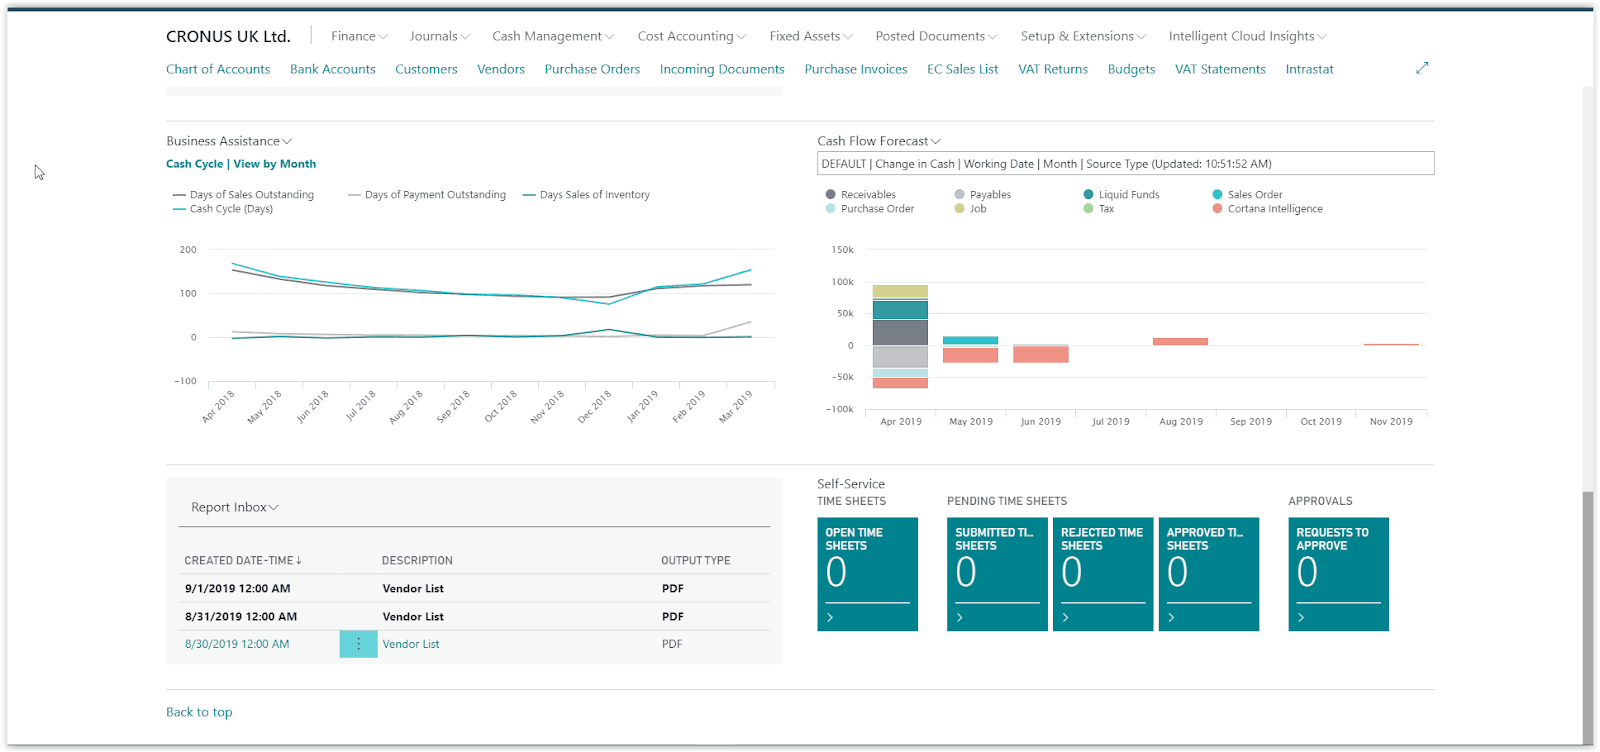
Task: Open the Requests to Approve tile
Action: pyautogui.click(x=1338, y=573)
